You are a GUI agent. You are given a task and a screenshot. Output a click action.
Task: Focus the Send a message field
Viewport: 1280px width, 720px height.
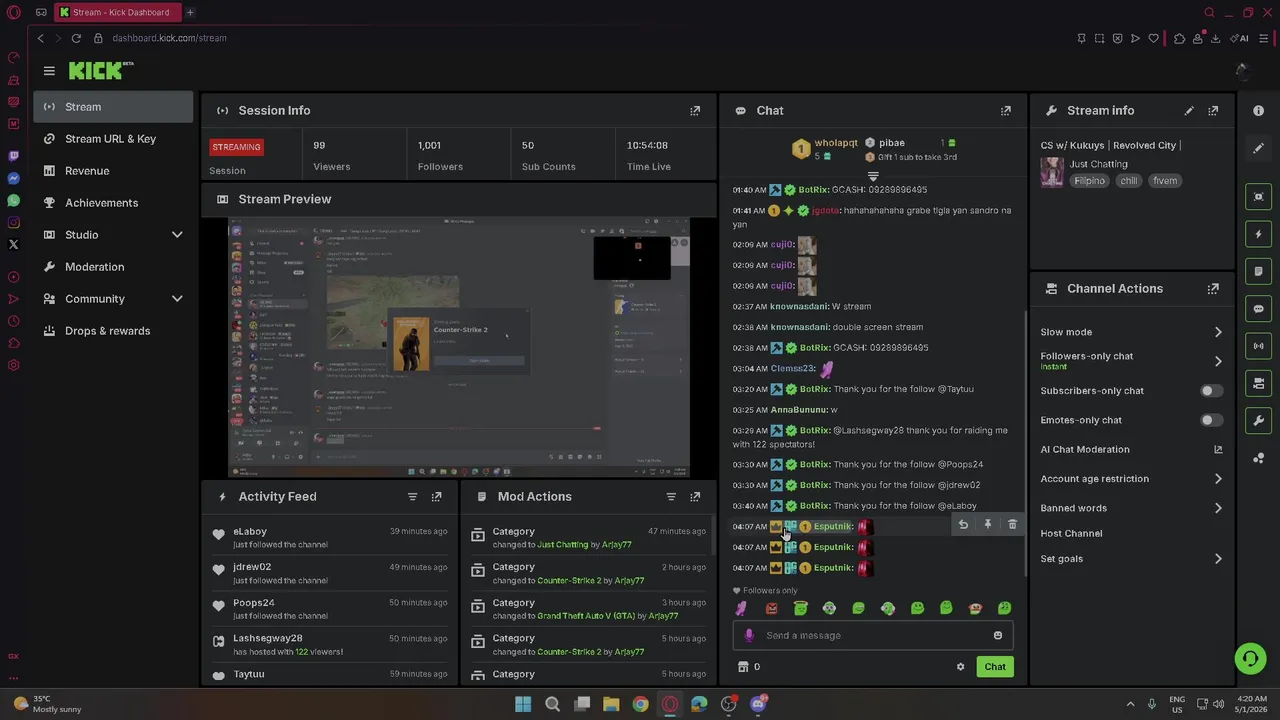click(873, 636)
